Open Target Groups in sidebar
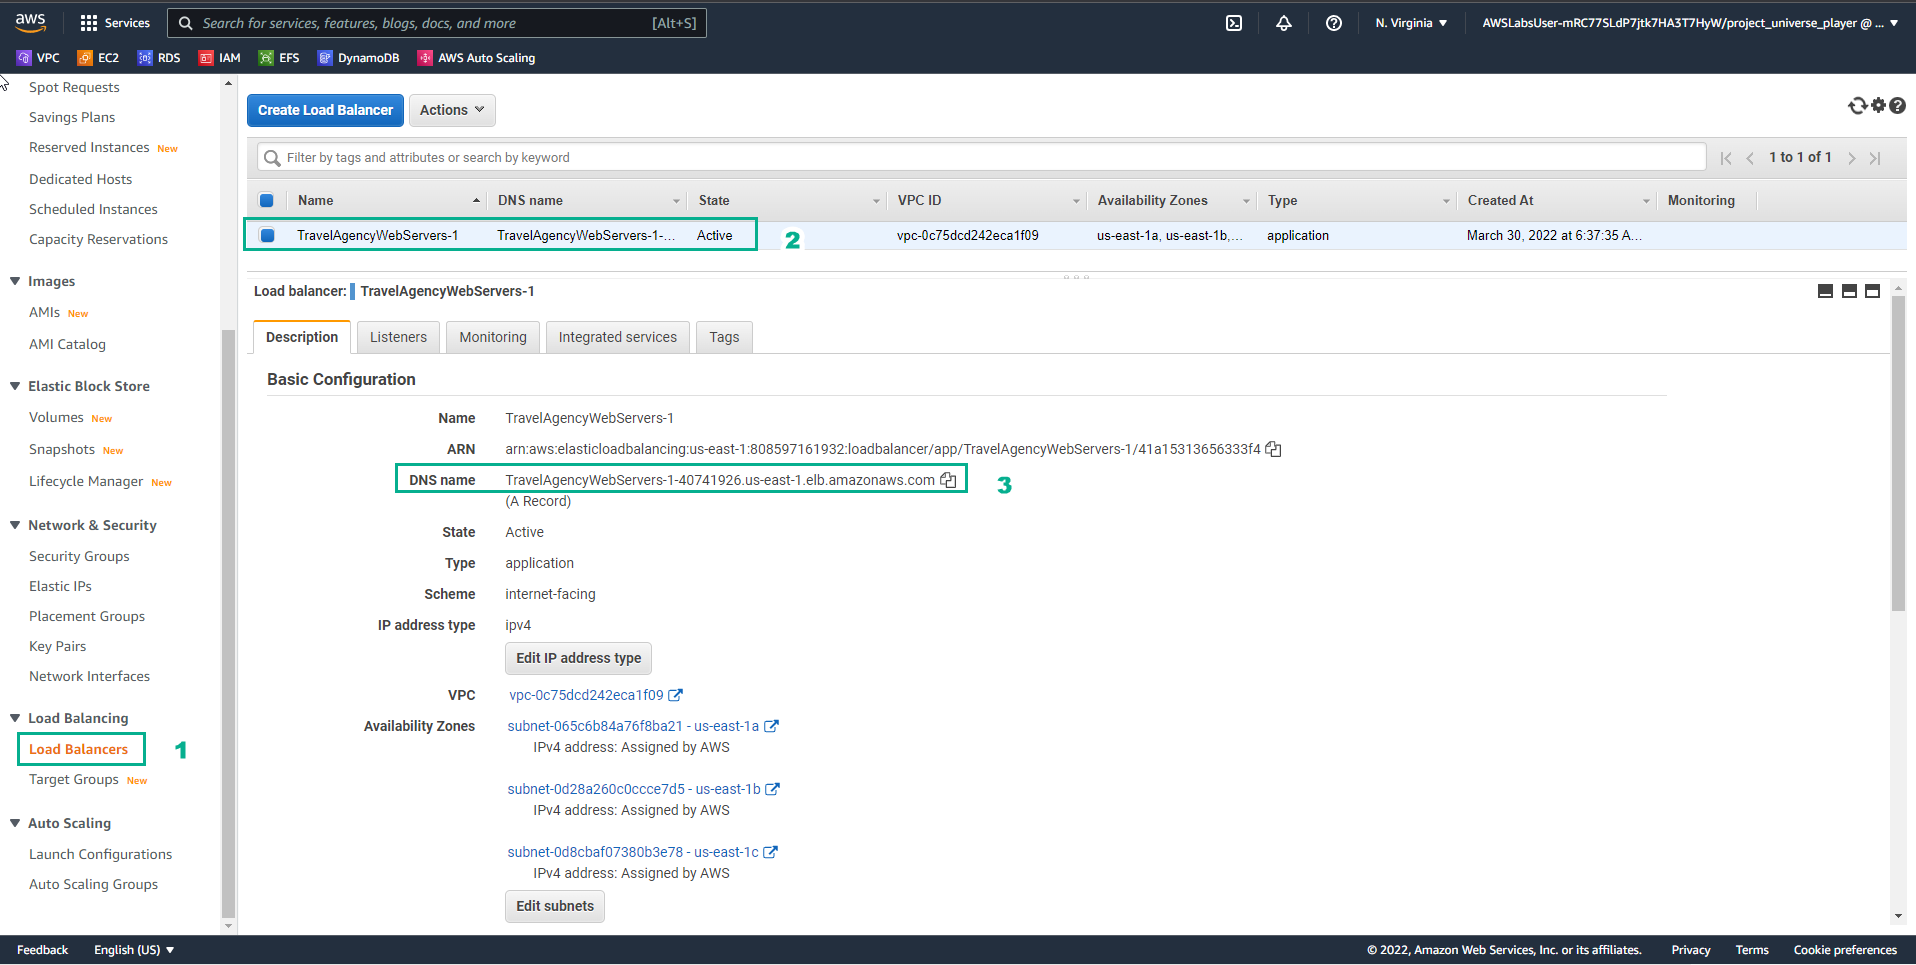This screenshot has width=1916, height=965. [74, 779]
